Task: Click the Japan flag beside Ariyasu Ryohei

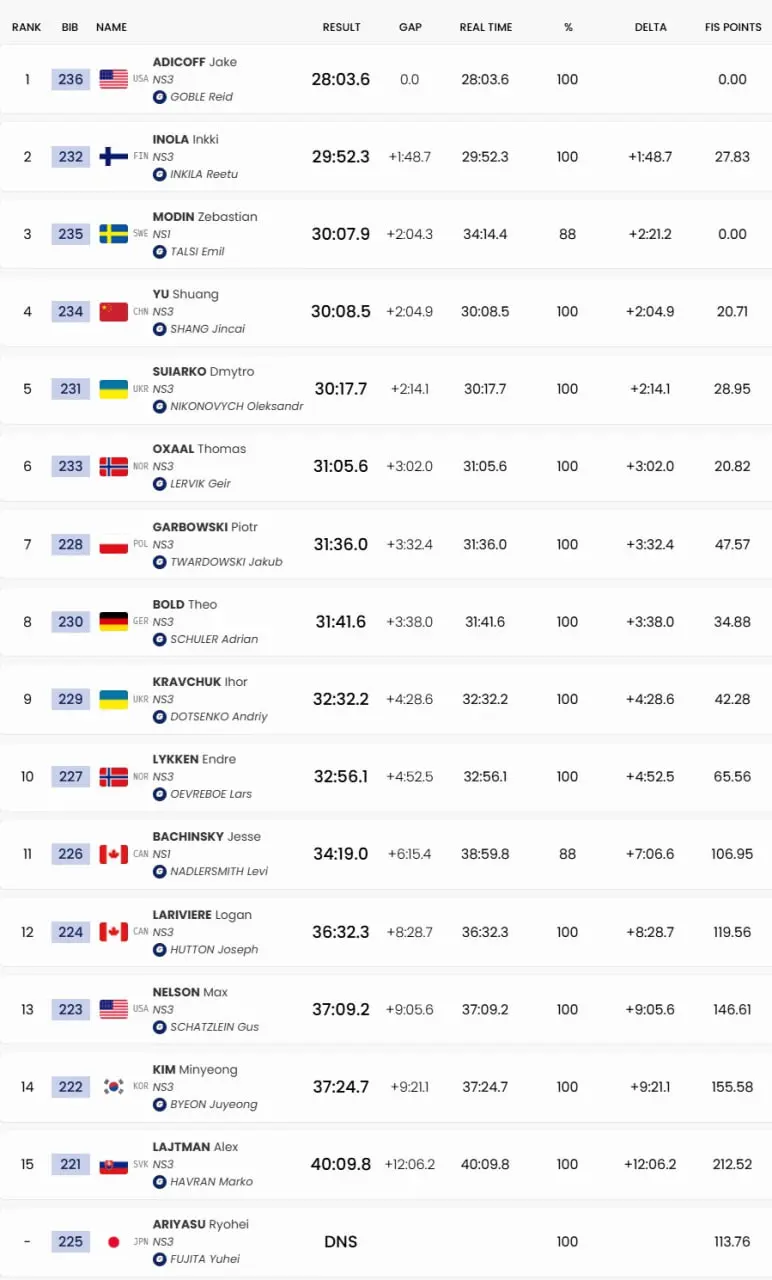Action: pyautogui.click(x=114, y=1242)
